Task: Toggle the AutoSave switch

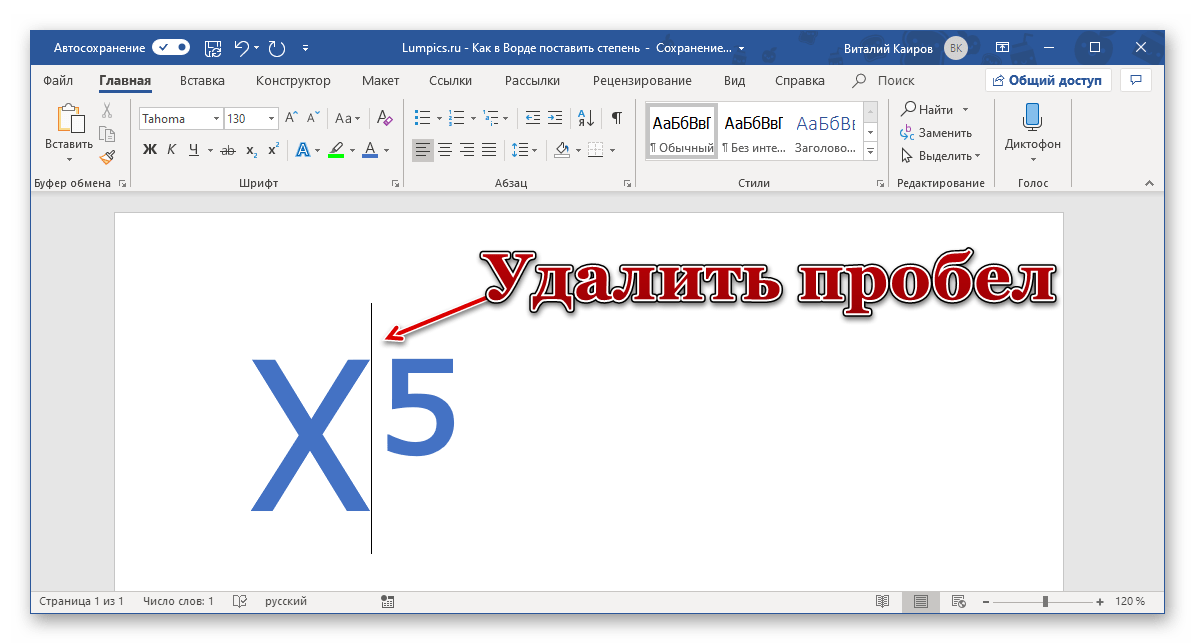Action: tap(171, 47)
